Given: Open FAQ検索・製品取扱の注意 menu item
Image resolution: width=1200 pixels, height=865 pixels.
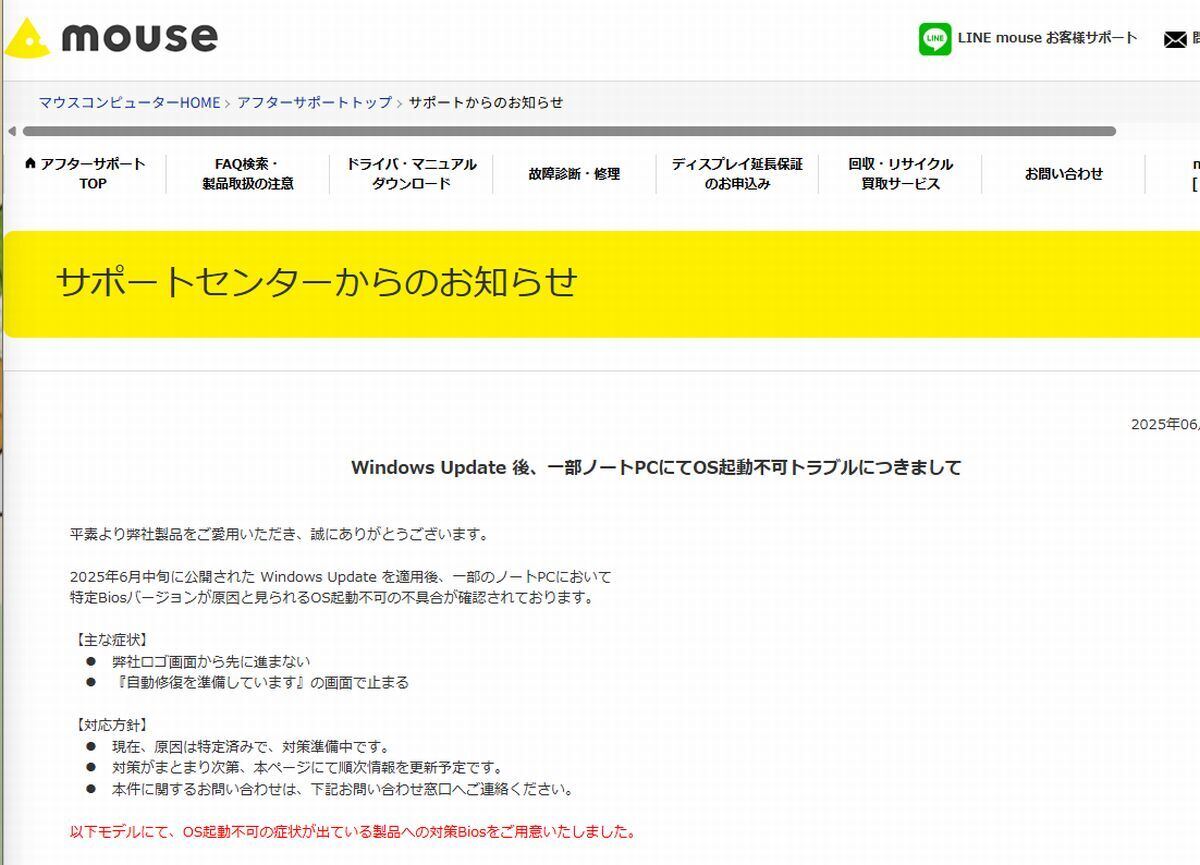Looking at the screenshot, I should click(x=247, y=173).
